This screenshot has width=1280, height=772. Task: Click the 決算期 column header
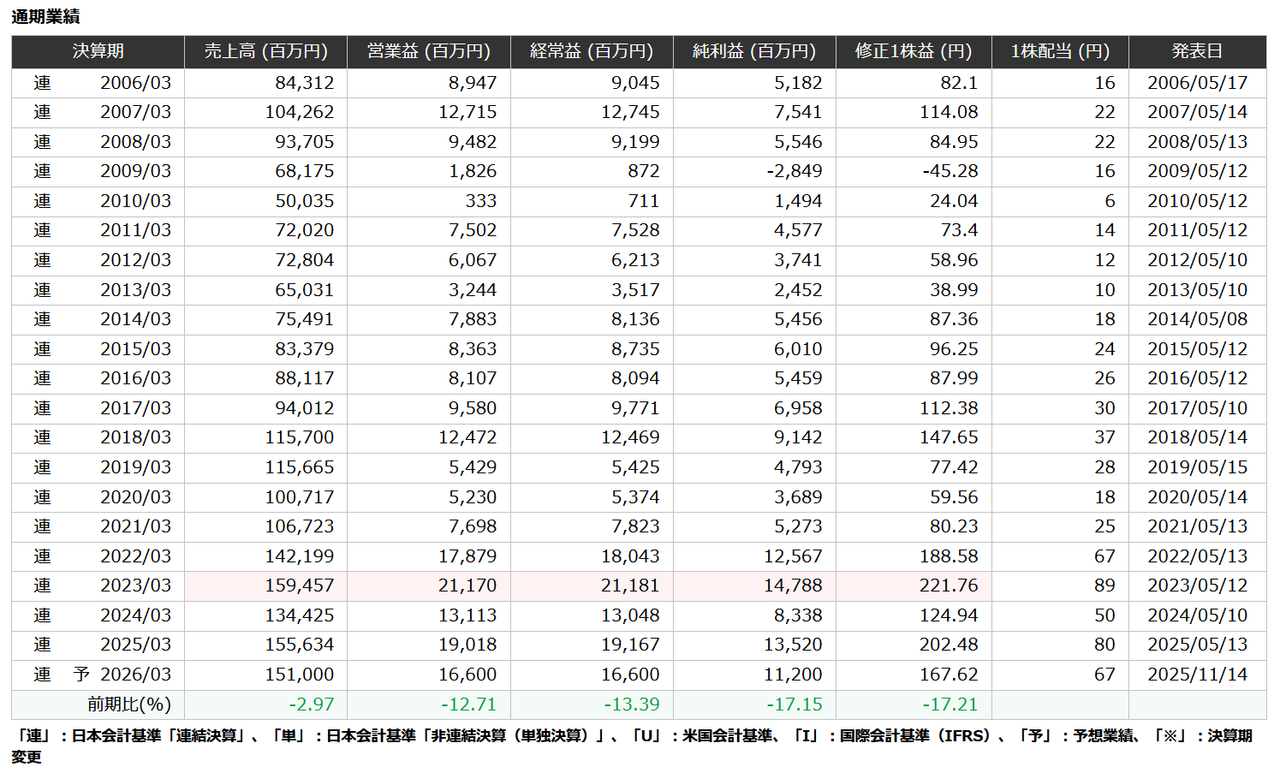98,52
